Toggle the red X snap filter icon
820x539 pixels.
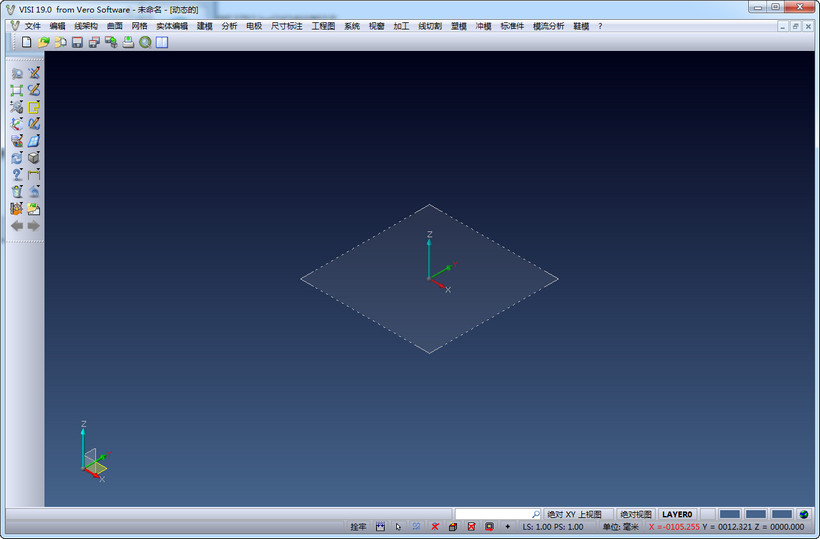[x=435, y=527]
